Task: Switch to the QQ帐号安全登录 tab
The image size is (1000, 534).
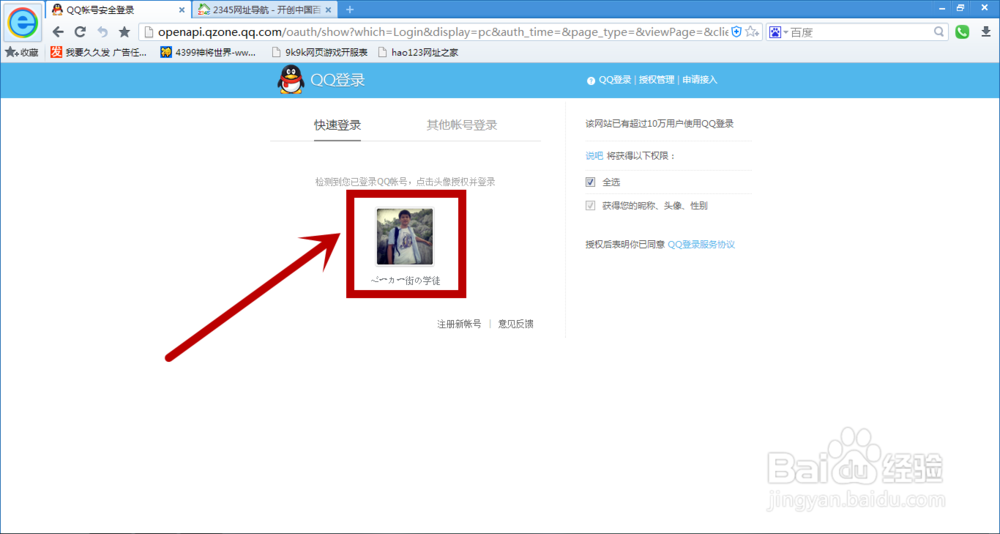Action: pos(119,10)
